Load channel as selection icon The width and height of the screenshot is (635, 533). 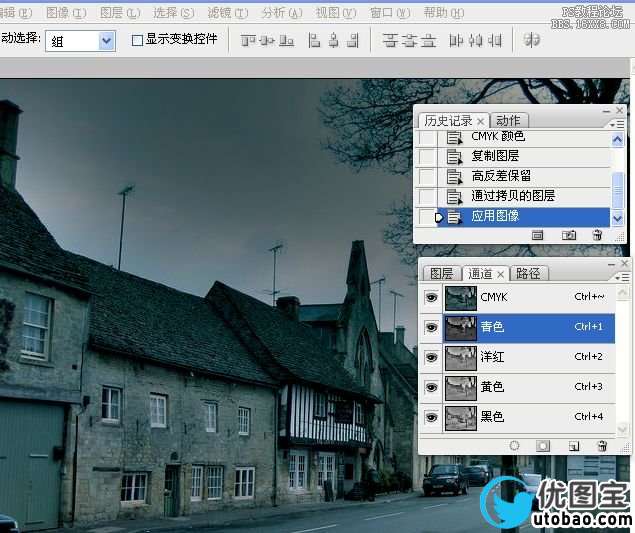click(515, 446)
